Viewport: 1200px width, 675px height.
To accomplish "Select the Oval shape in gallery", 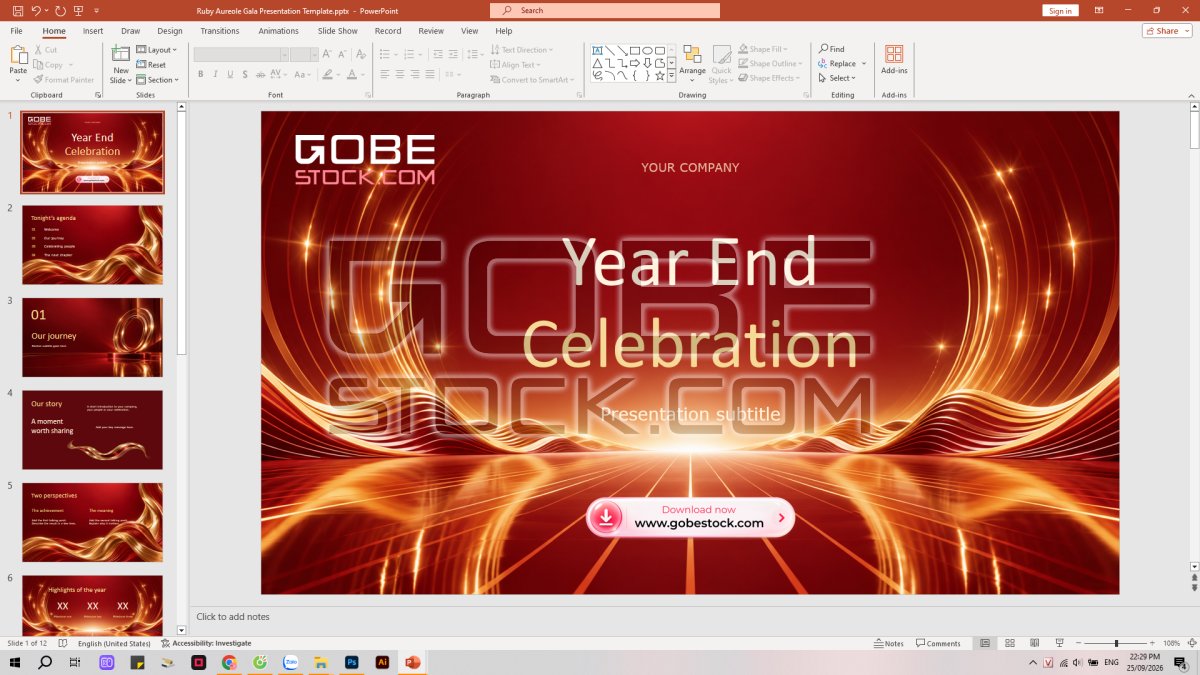I will coord(647,50).
